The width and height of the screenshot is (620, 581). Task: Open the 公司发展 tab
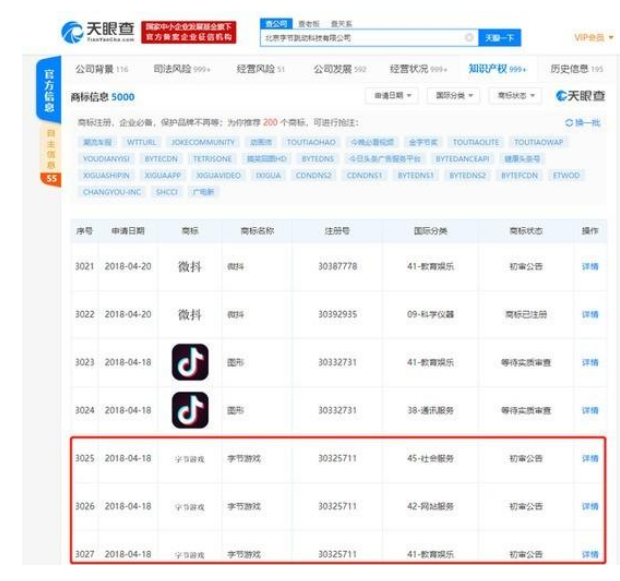(x=340, y=69)
